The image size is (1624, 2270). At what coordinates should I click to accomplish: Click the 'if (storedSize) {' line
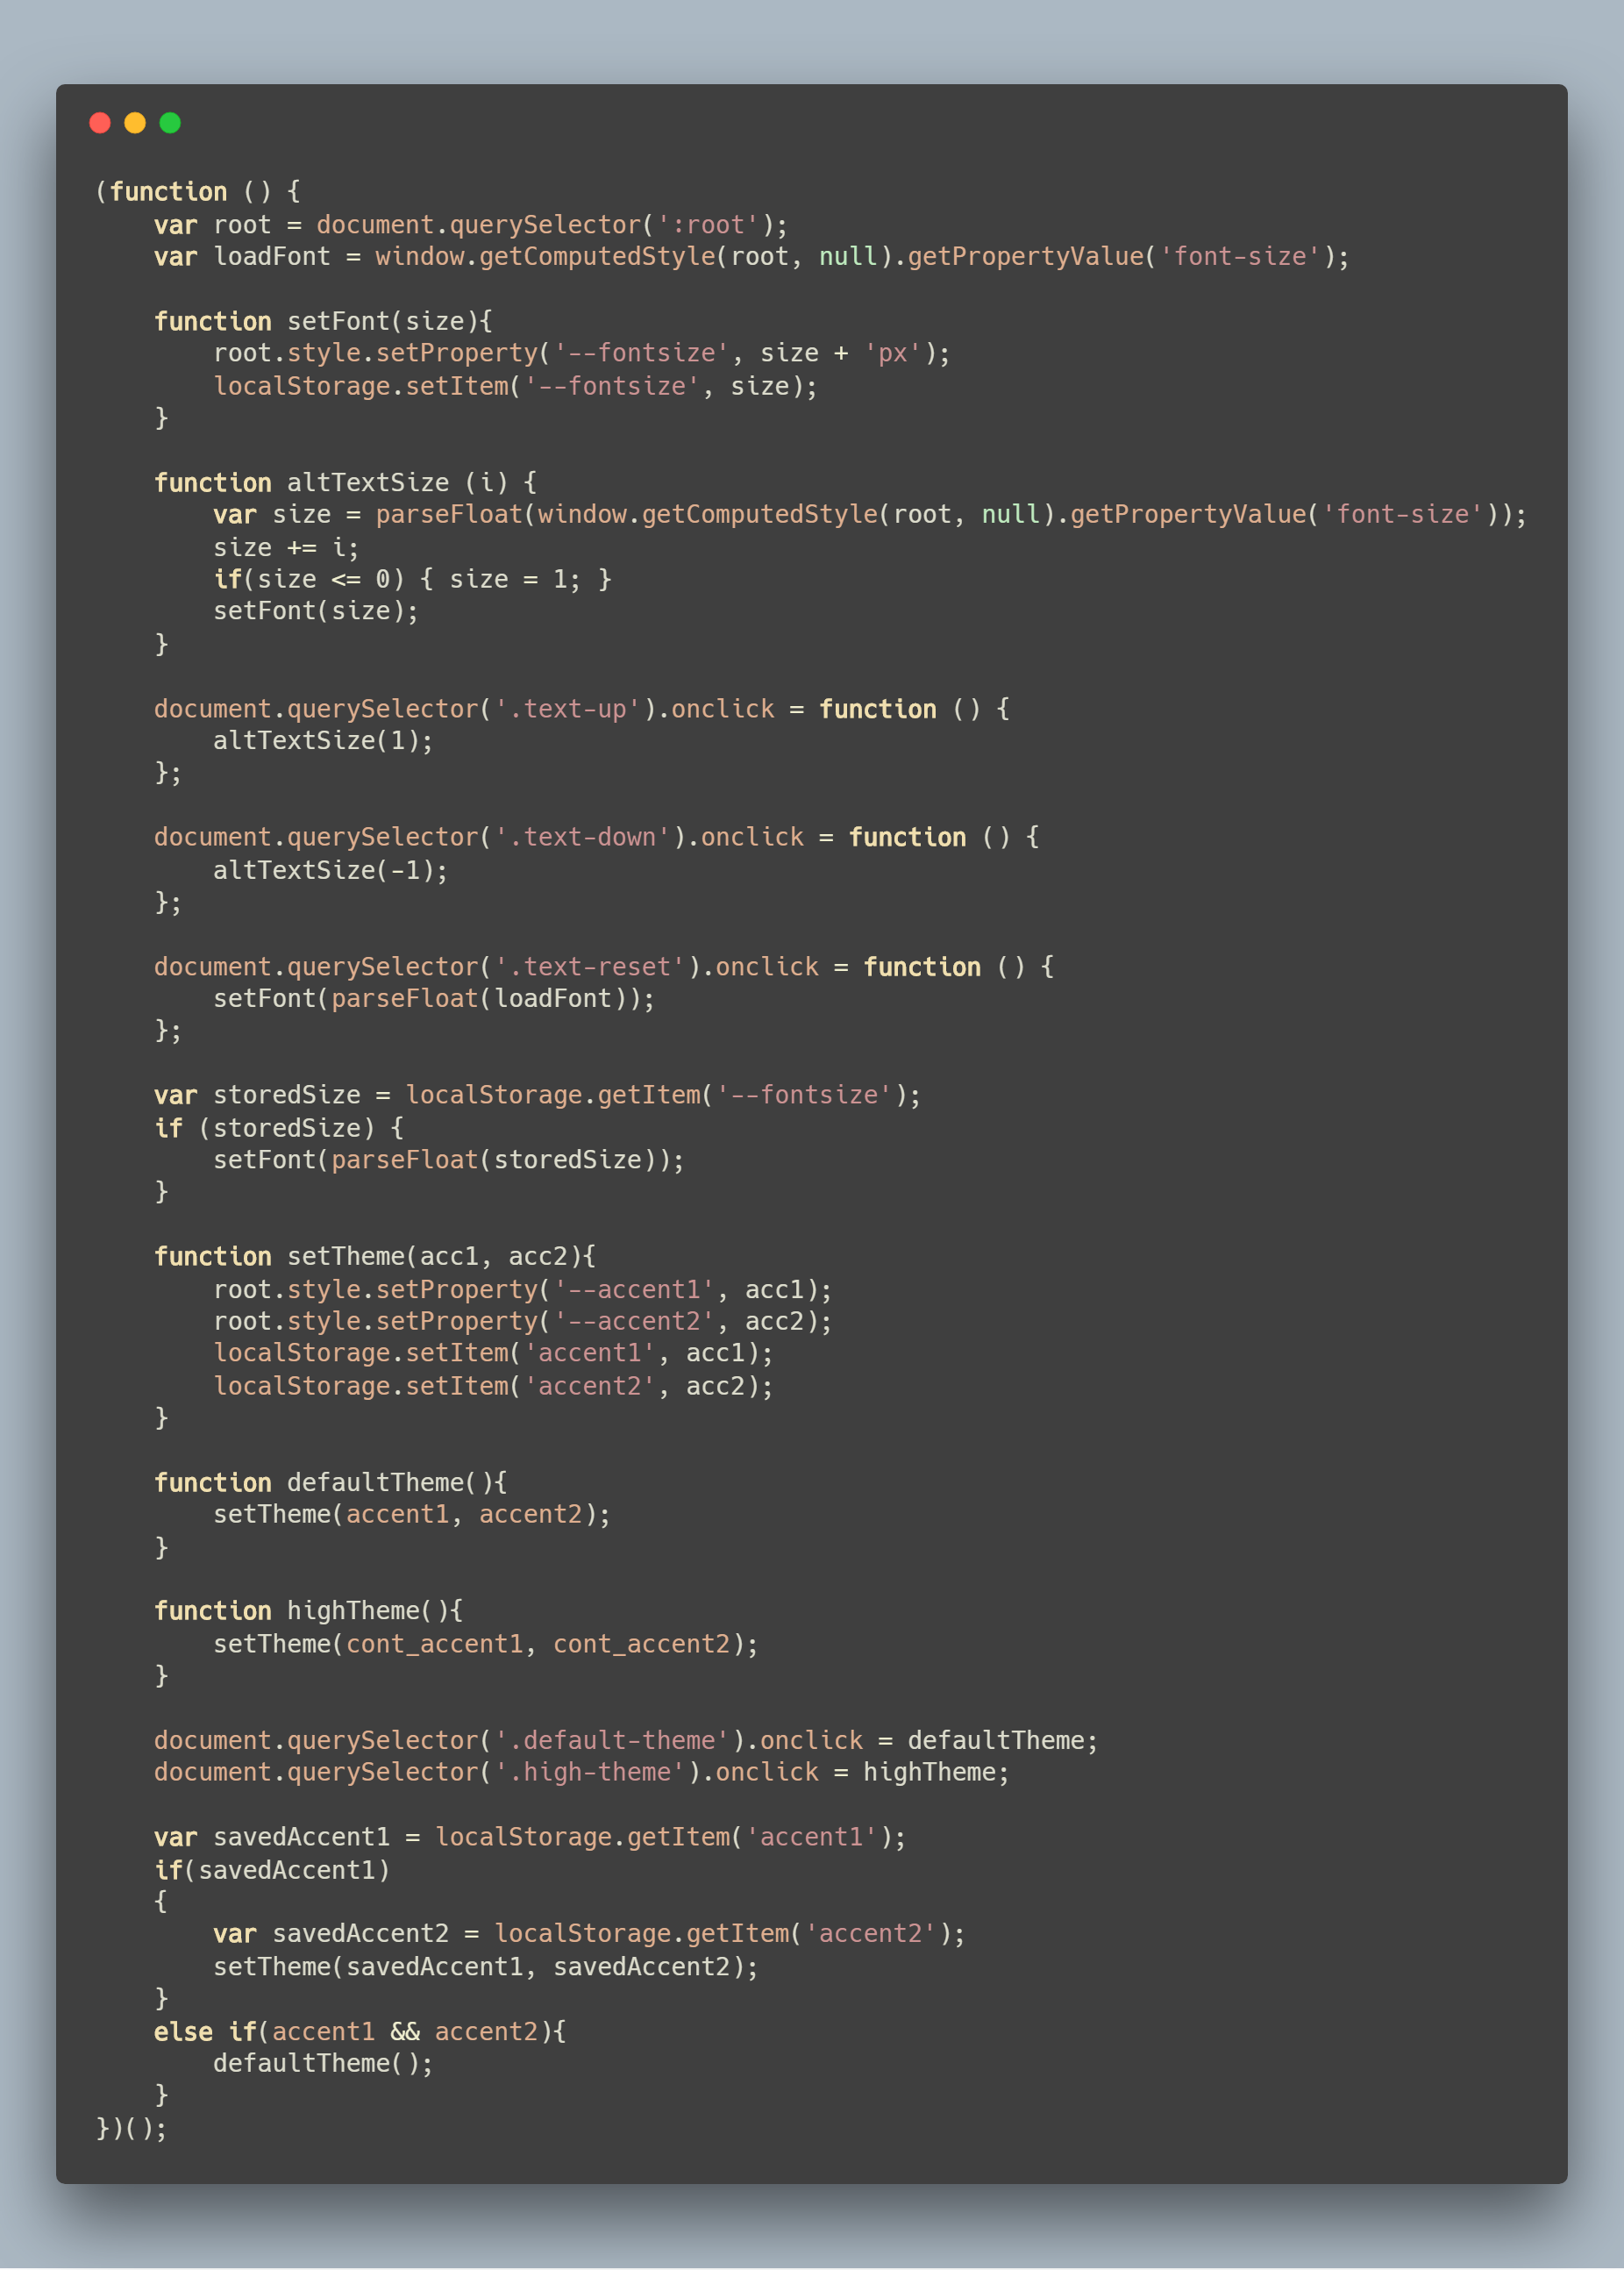coord(279,1128)
